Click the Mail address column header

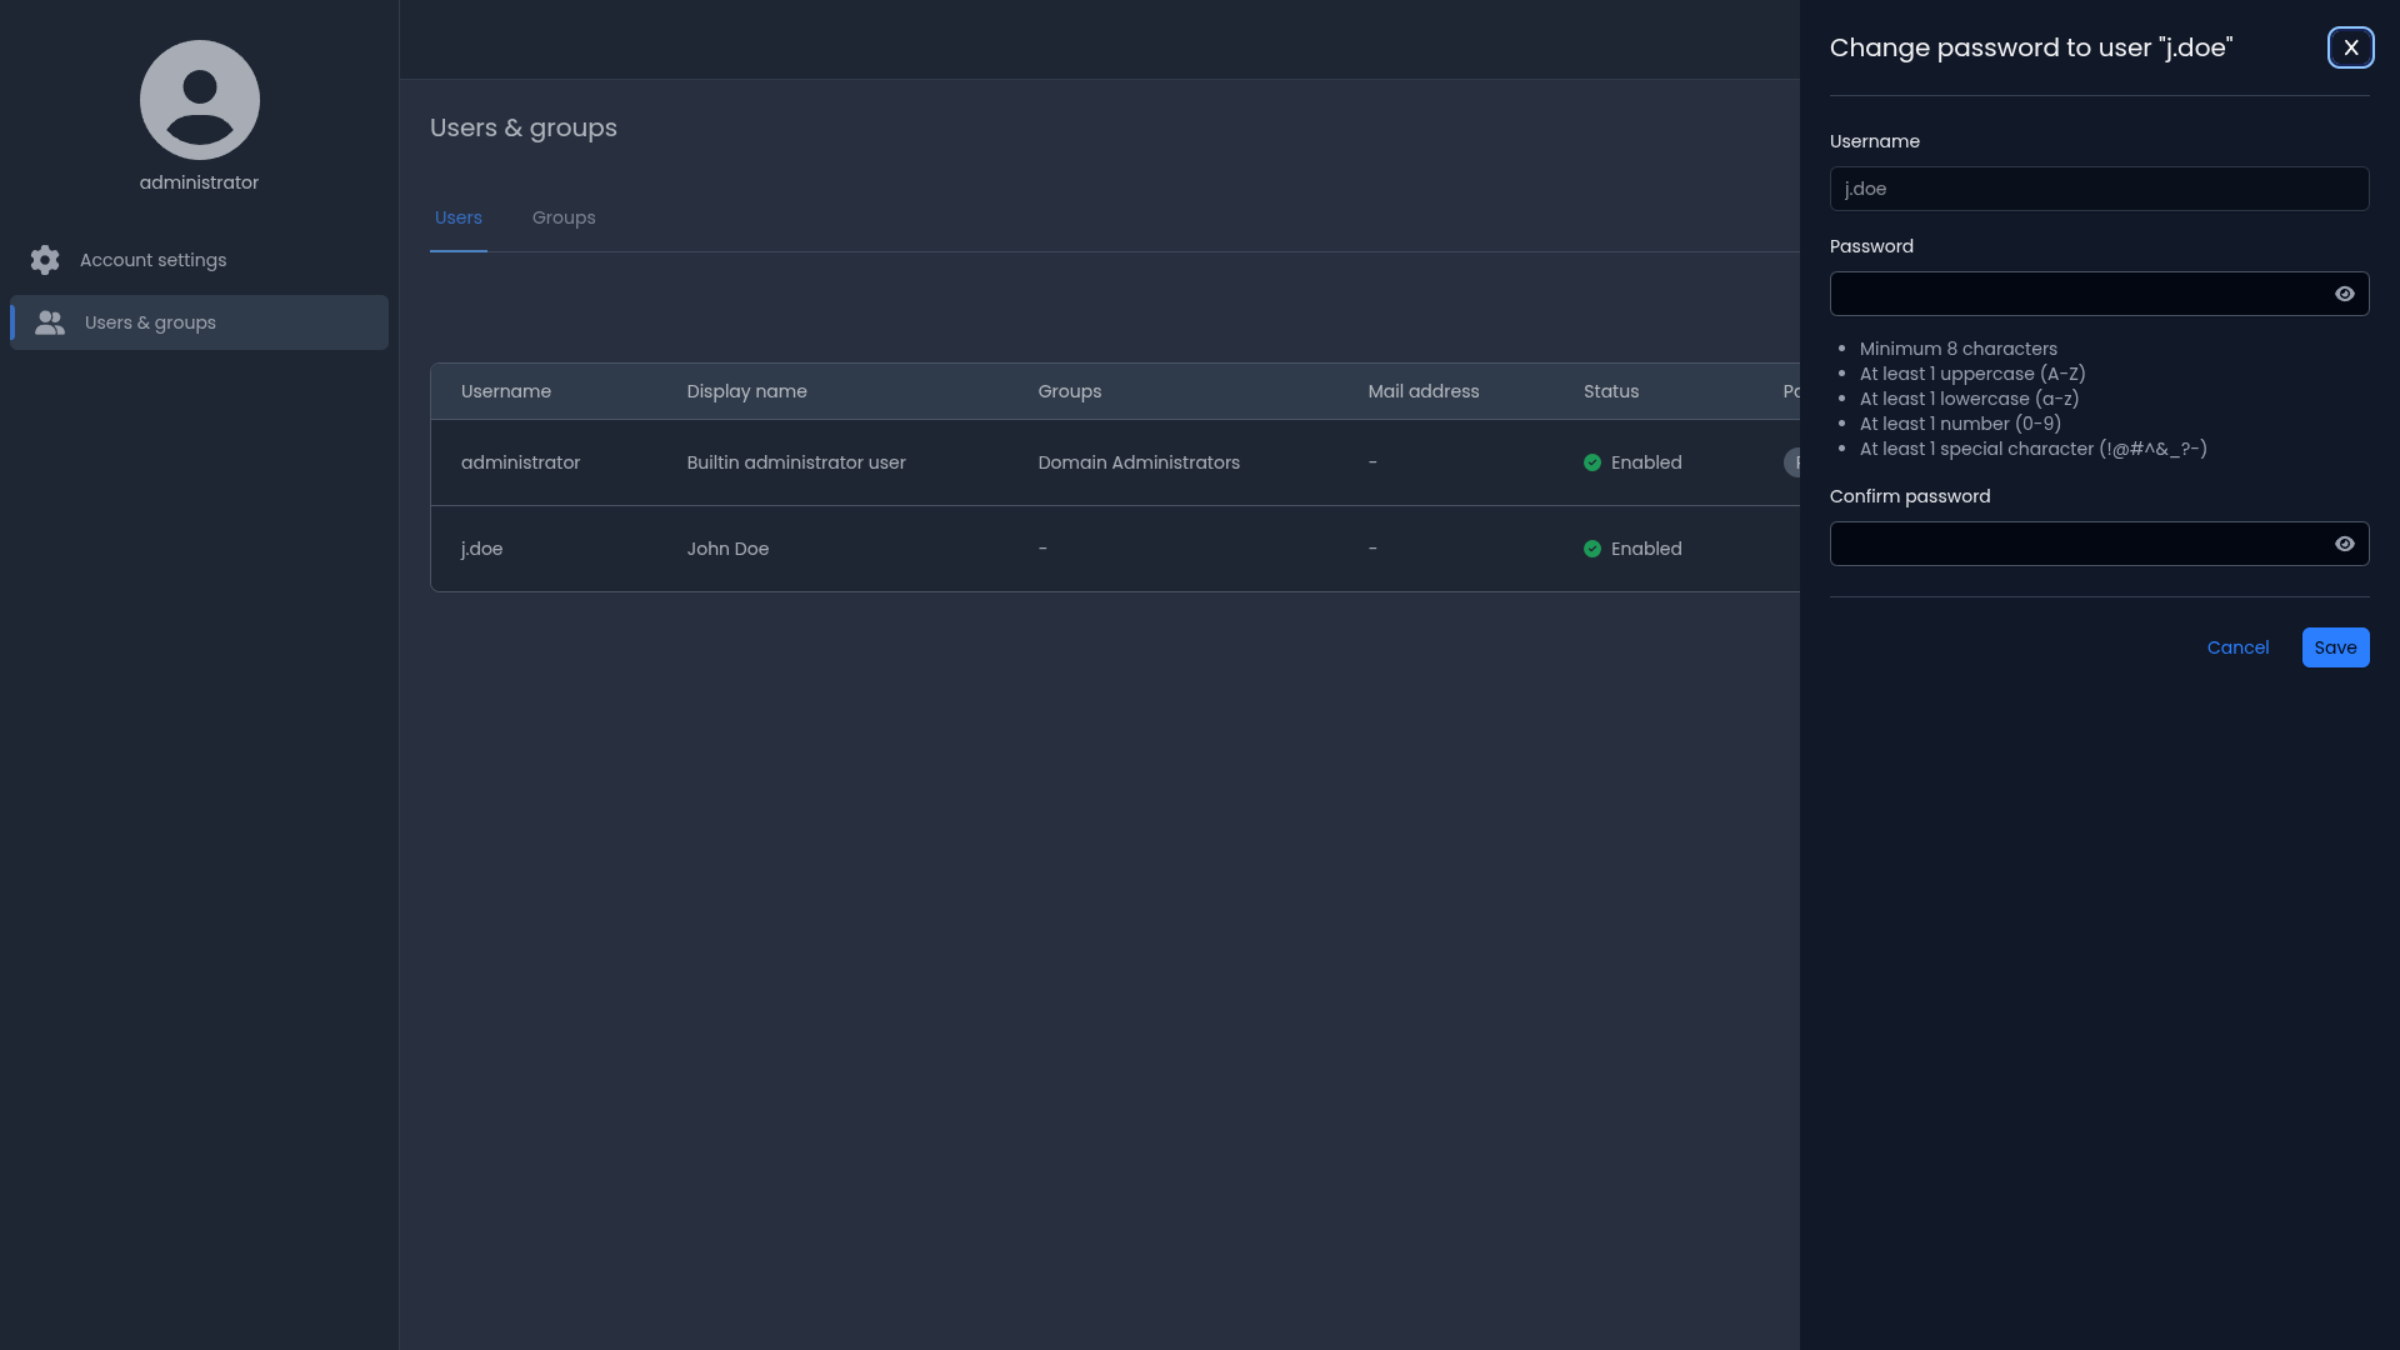click(1423, 391)
